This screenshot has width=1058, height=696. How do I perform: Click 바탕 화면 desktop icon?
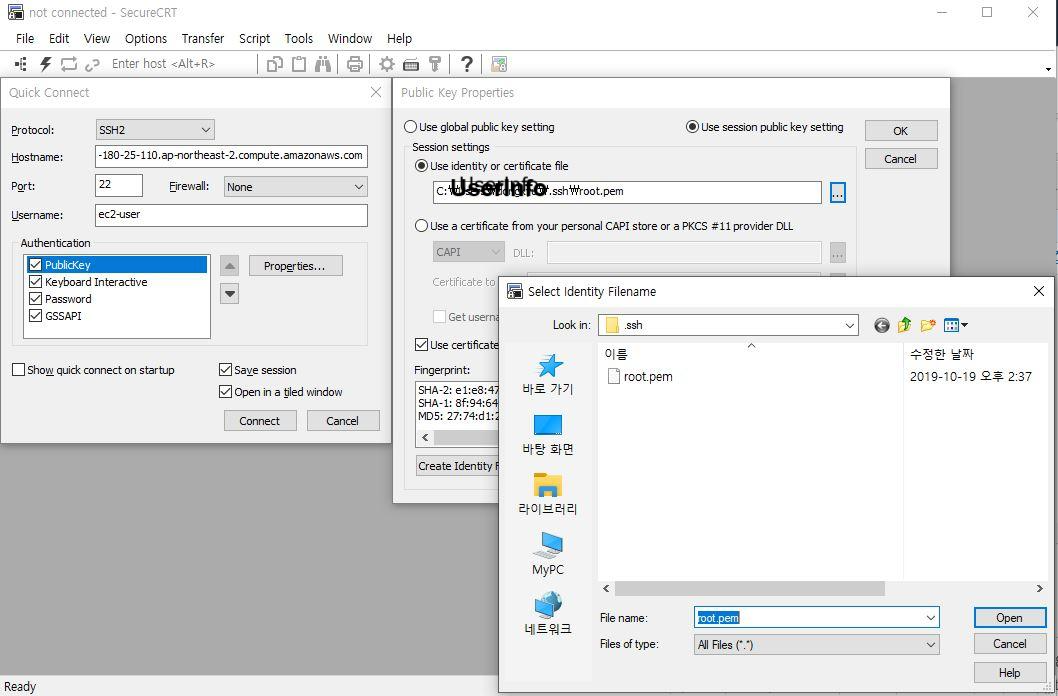tap(548, 434)
